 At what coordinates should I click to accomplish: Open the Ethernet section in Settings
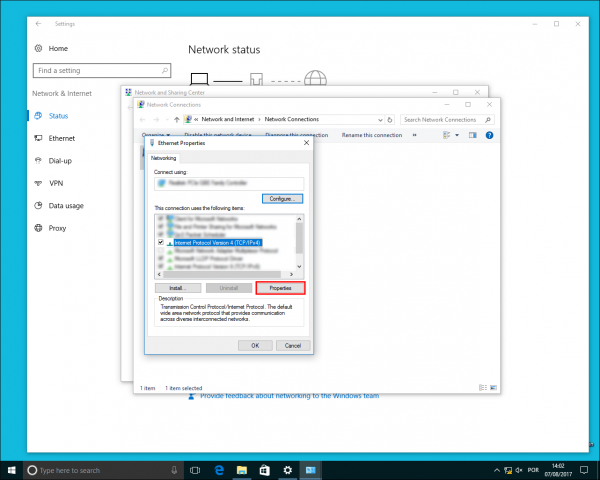(62, 138)
